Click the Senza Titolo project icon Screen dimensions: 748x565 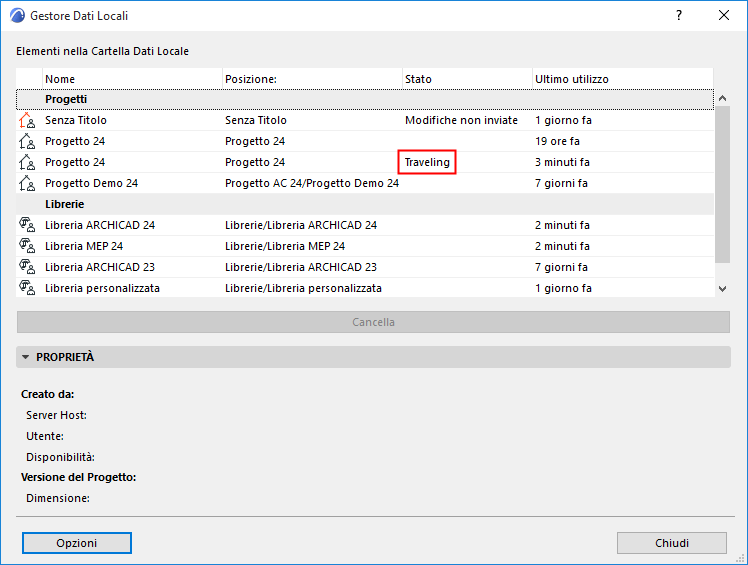[27, 120]
